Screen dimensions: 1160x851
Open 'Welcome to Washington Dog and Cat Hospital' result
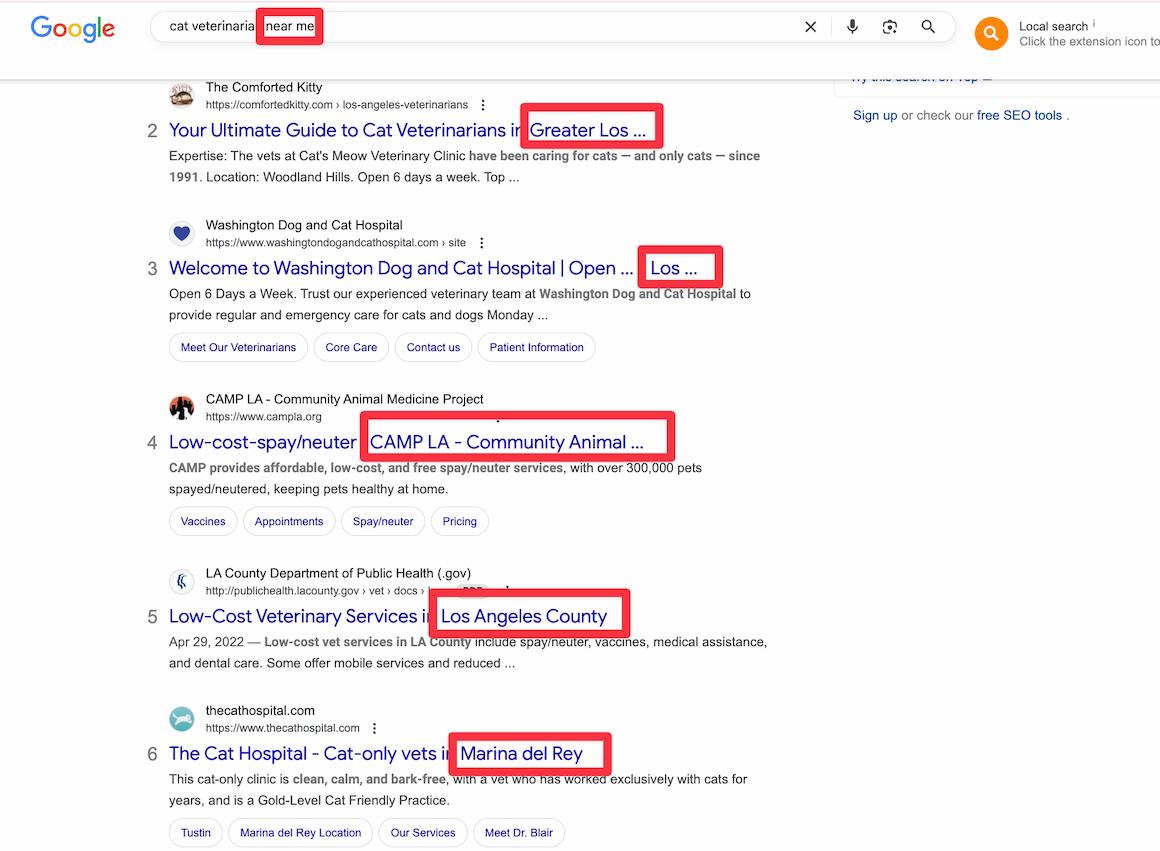point(433,268)
